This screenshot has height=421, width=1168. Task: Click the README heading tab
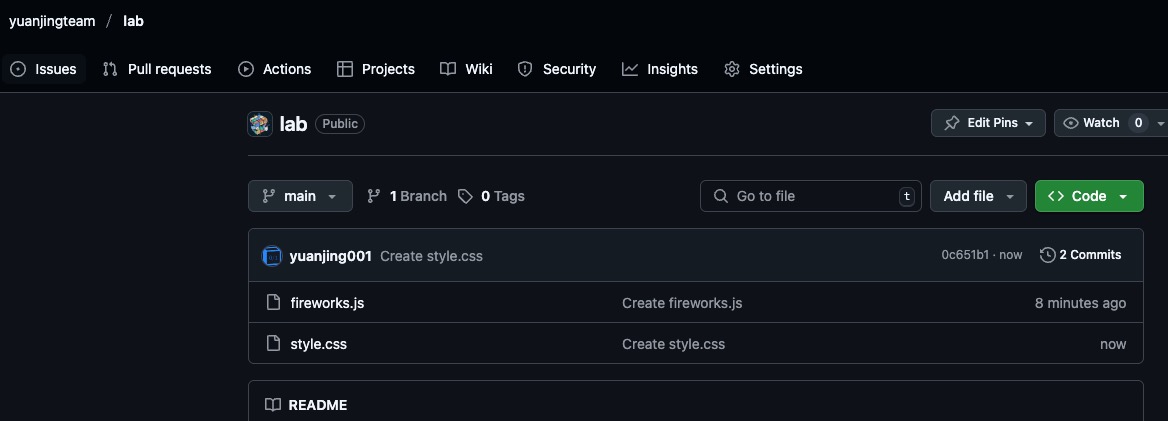coord(306,405)
